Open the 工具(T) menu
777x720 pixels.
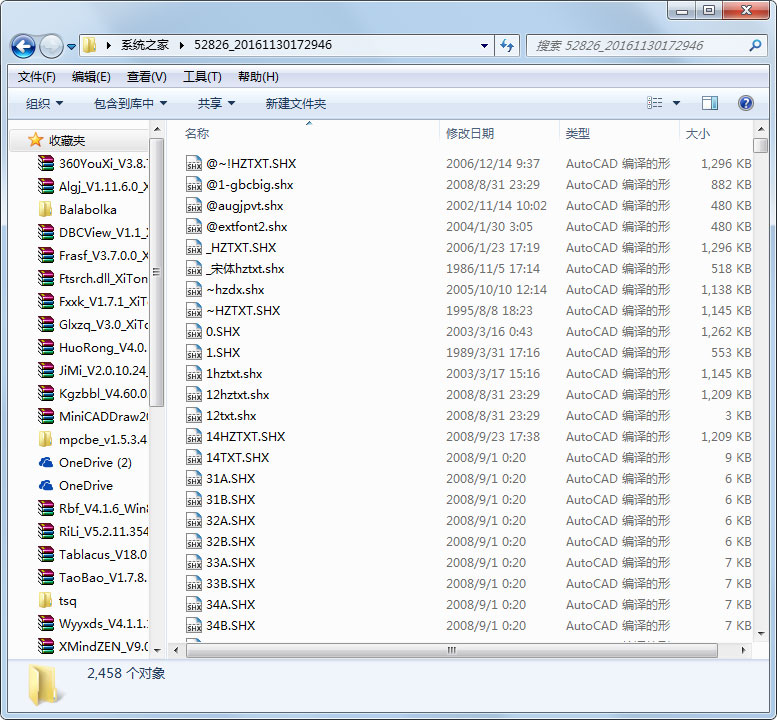202,77
